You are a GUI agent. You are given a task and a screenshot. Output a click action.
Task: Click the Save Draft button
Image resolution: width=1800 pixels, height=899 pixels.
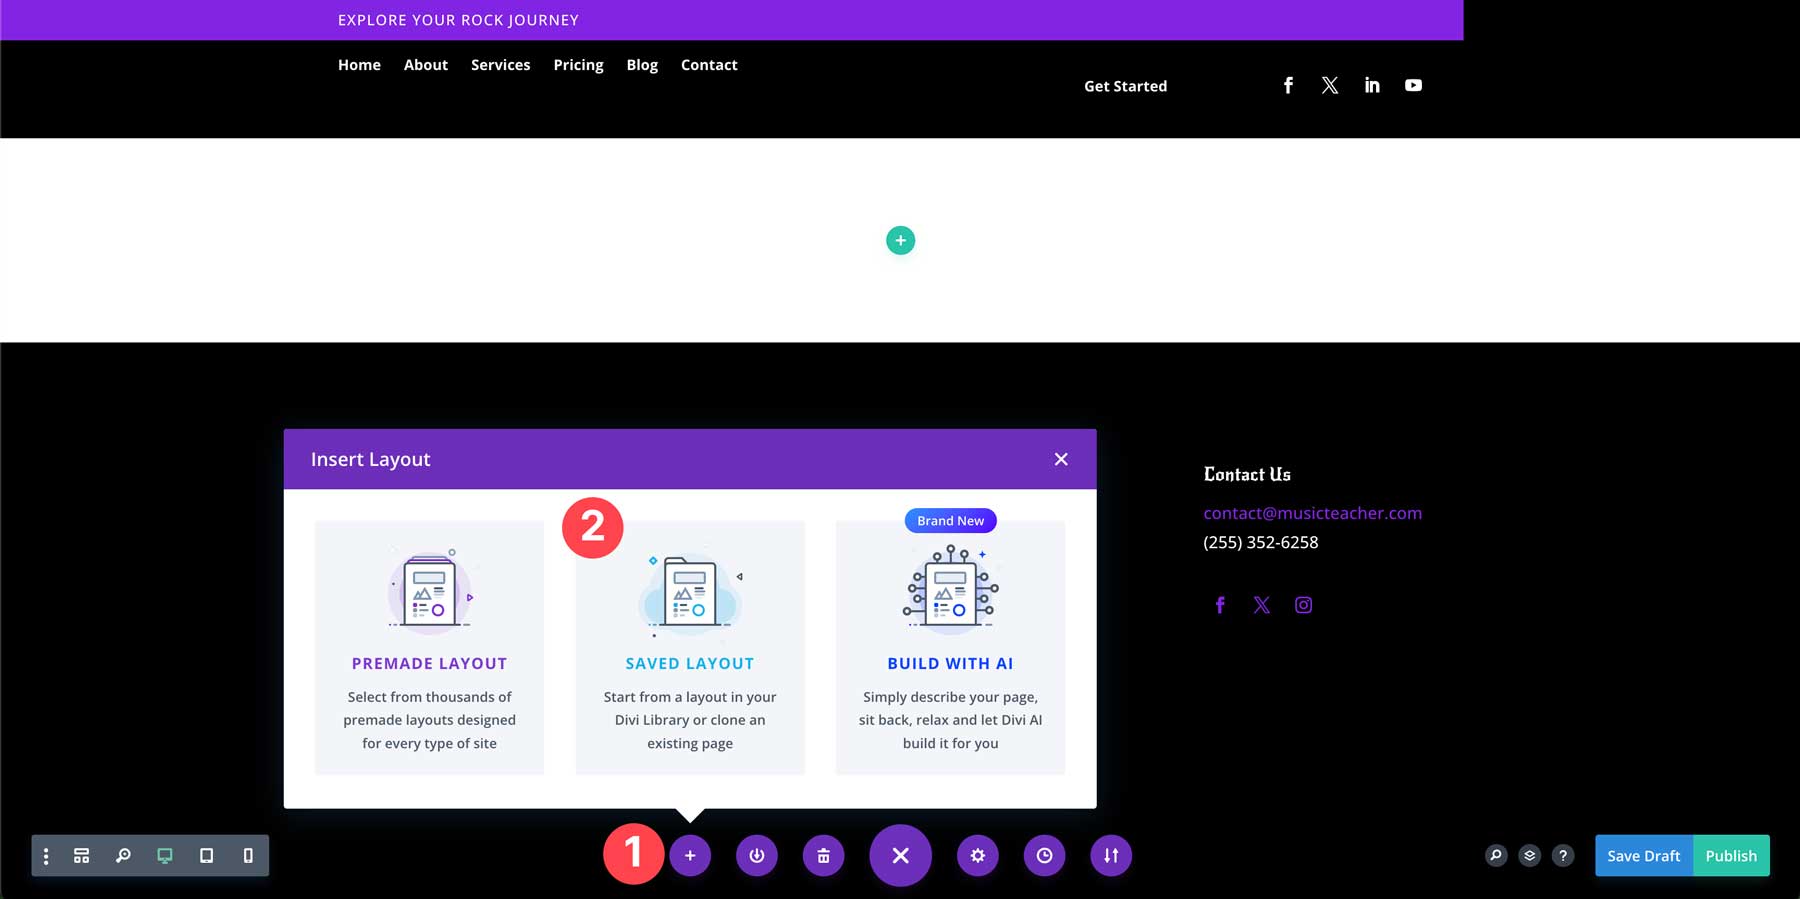click(x=1644, y=856)
